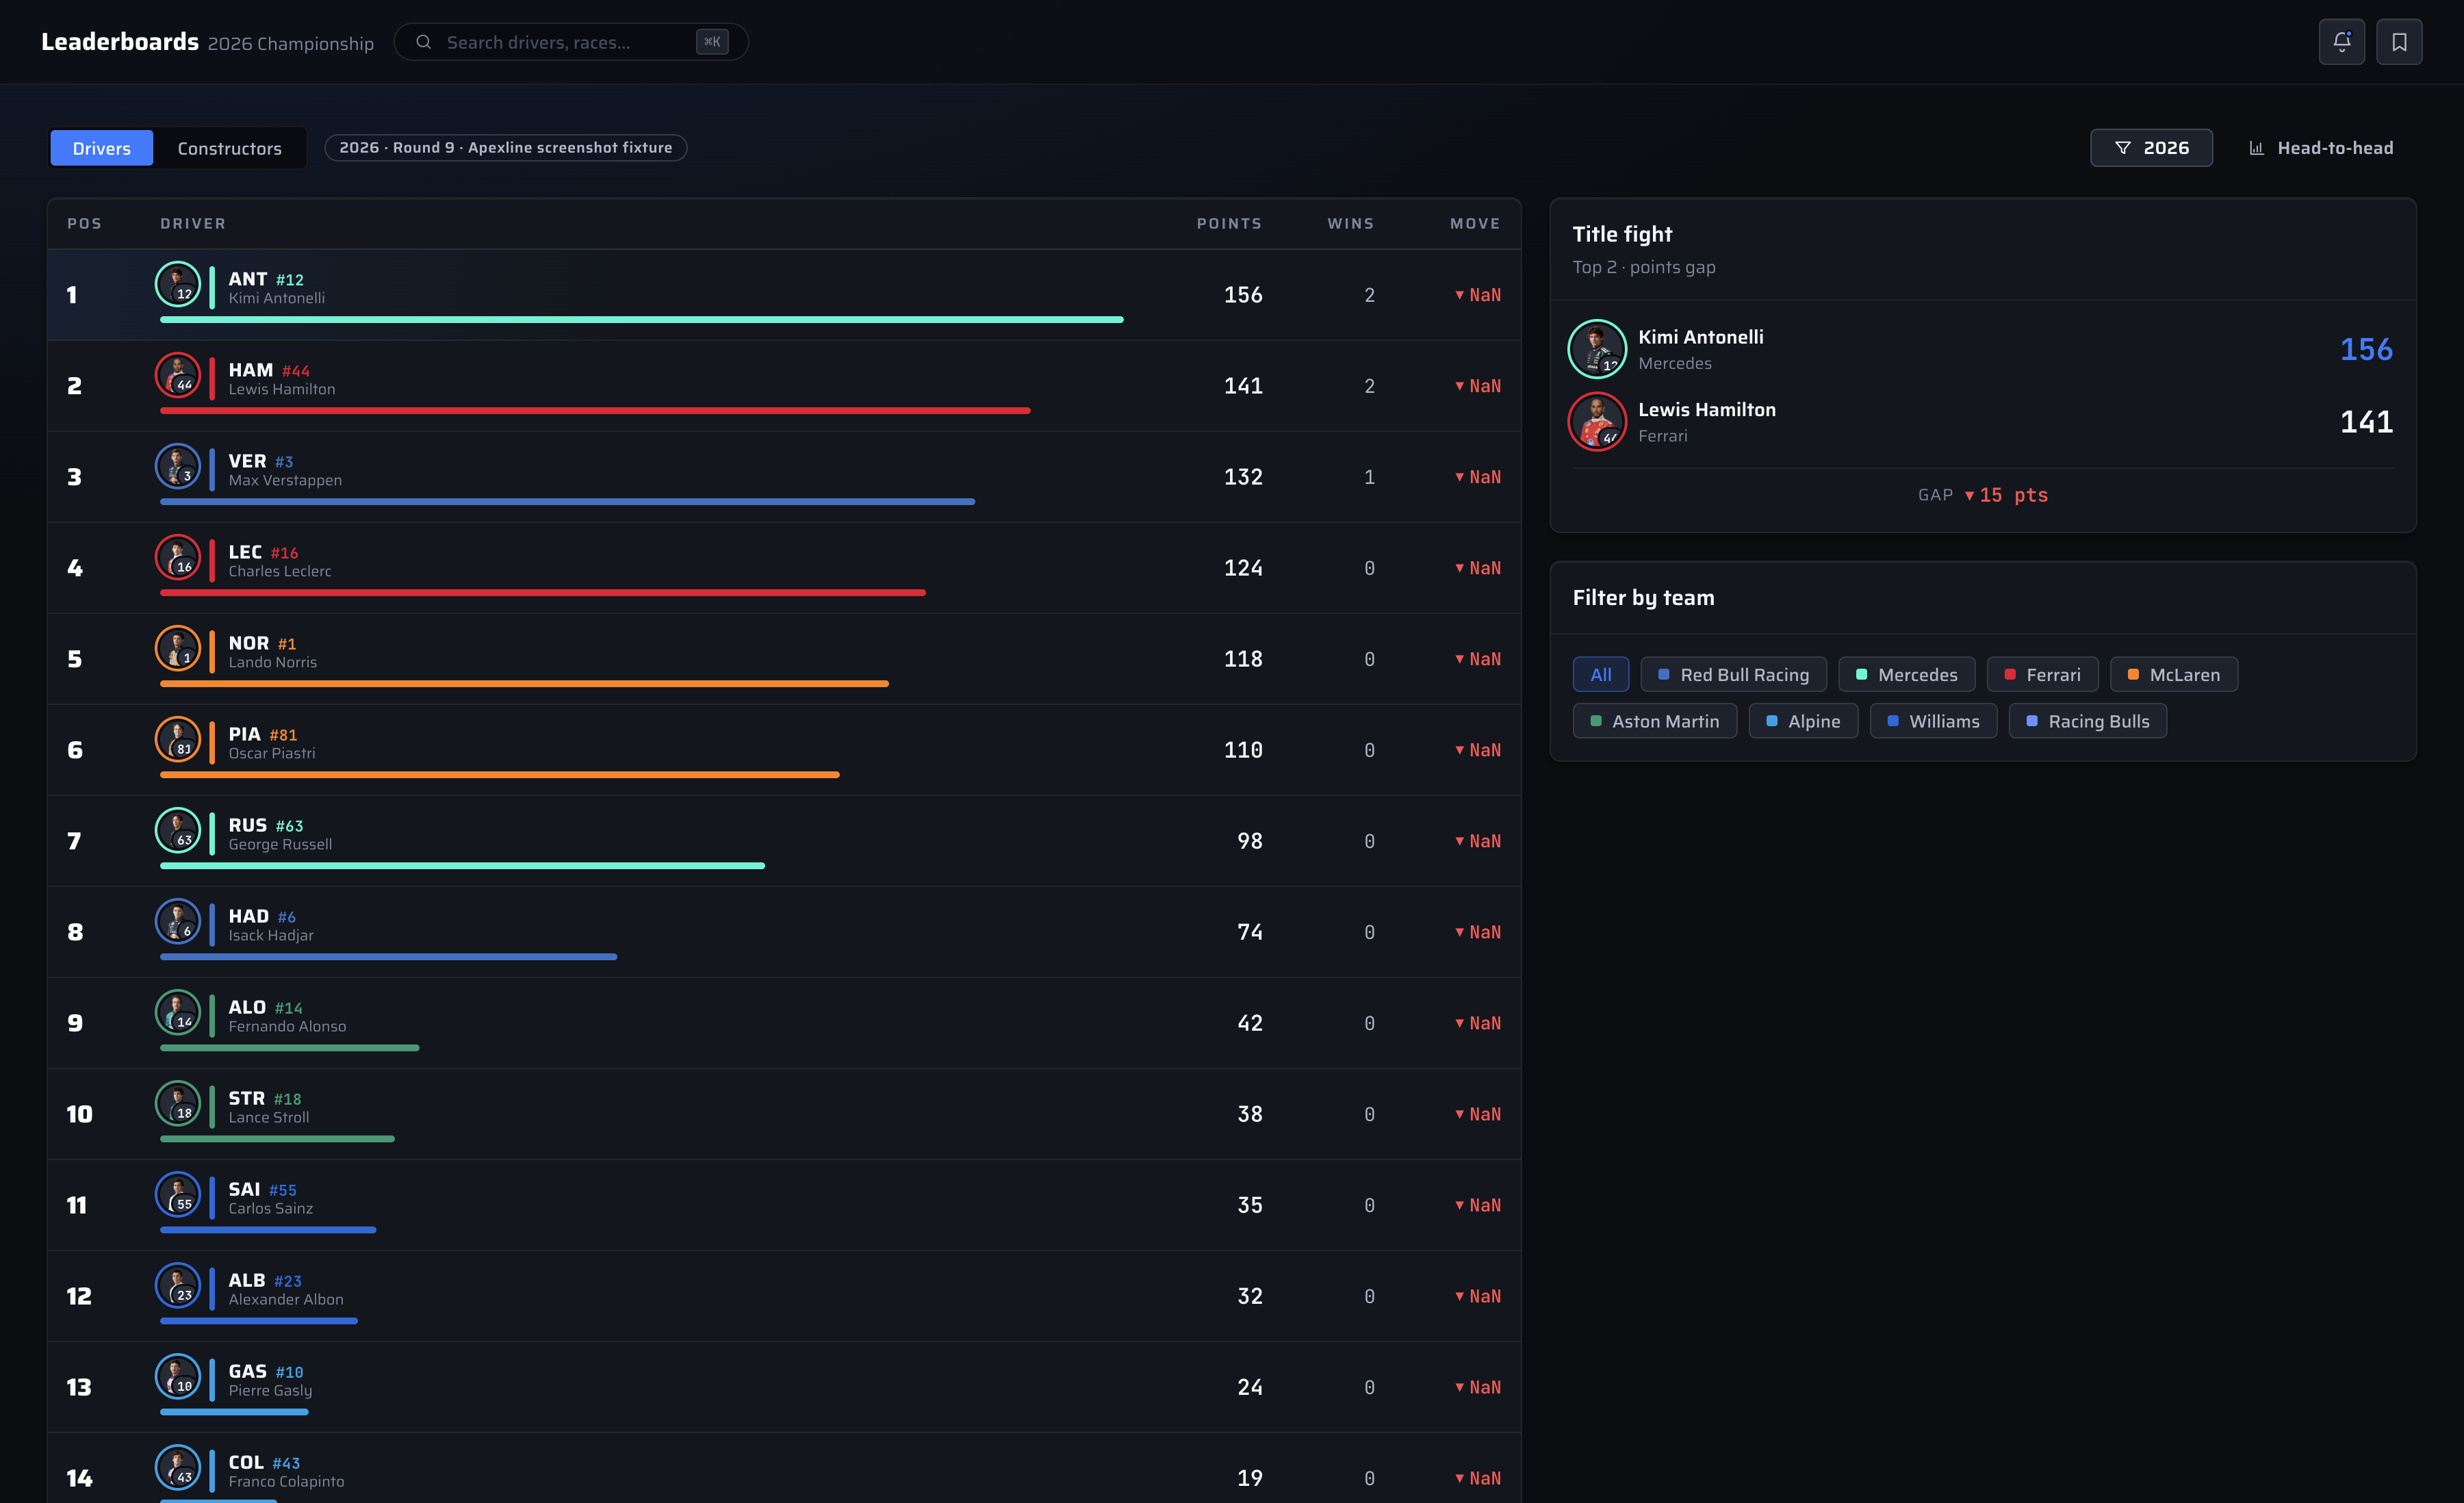Sort by the WINS column header
Viewport: 2464px width, 1503px height.
(1350, 224)
